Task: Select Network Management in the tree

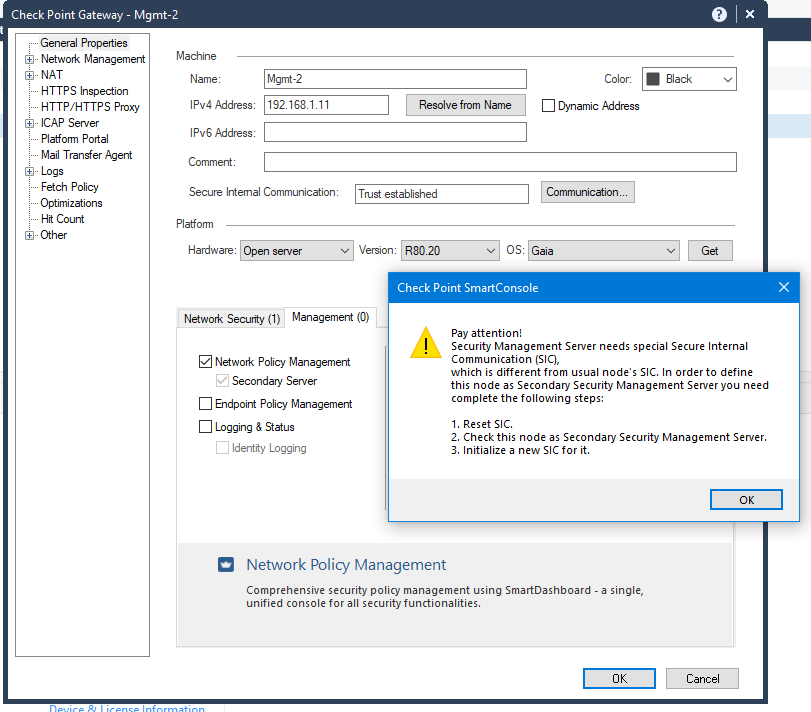Action: point(93,59)
